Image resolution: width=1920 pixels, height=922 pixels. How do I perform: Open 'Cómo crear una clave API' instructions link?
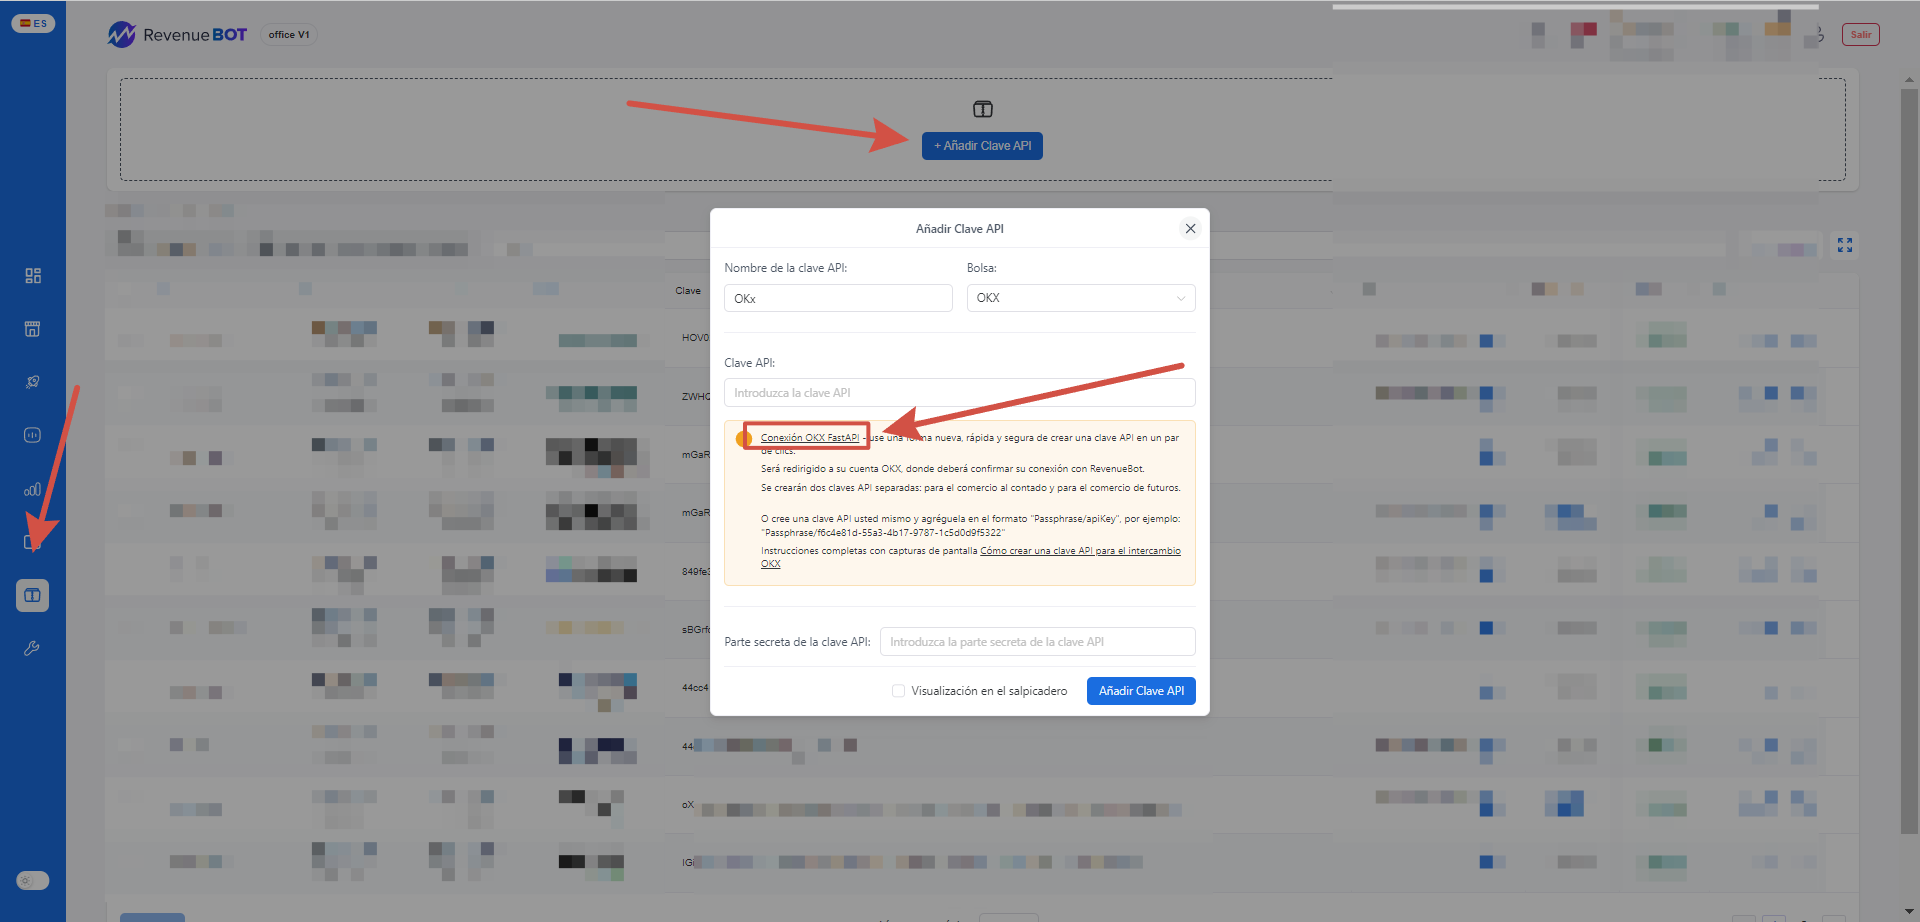coord(1080,551)
